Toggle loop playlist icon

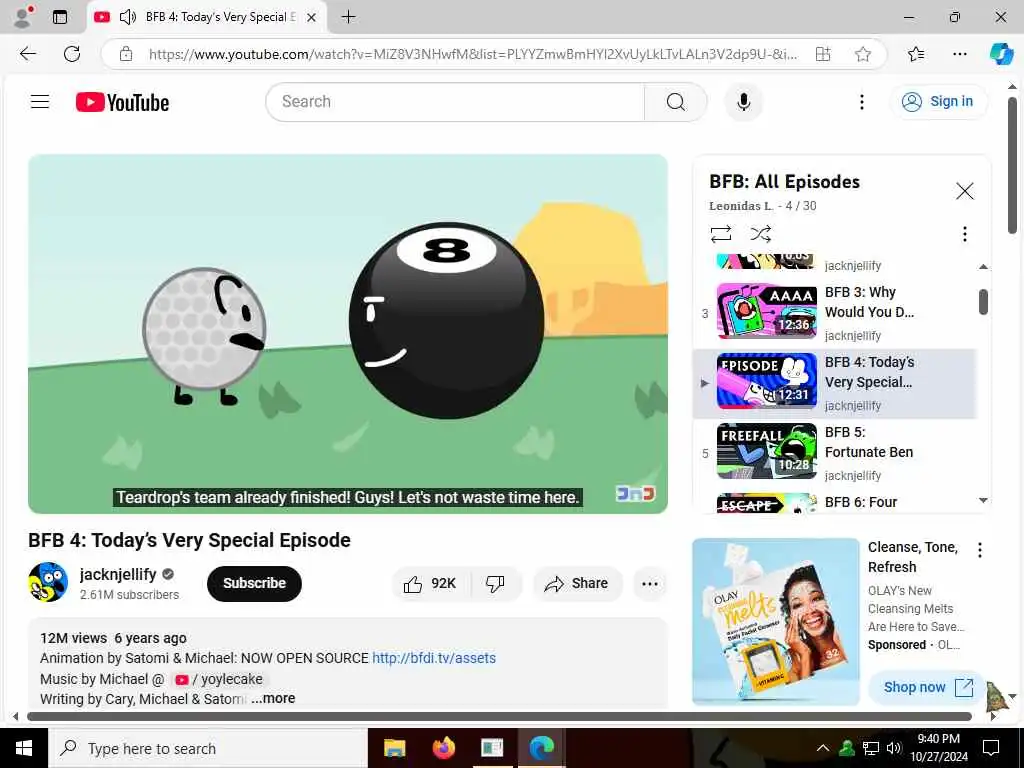click(x=721, y=234)
